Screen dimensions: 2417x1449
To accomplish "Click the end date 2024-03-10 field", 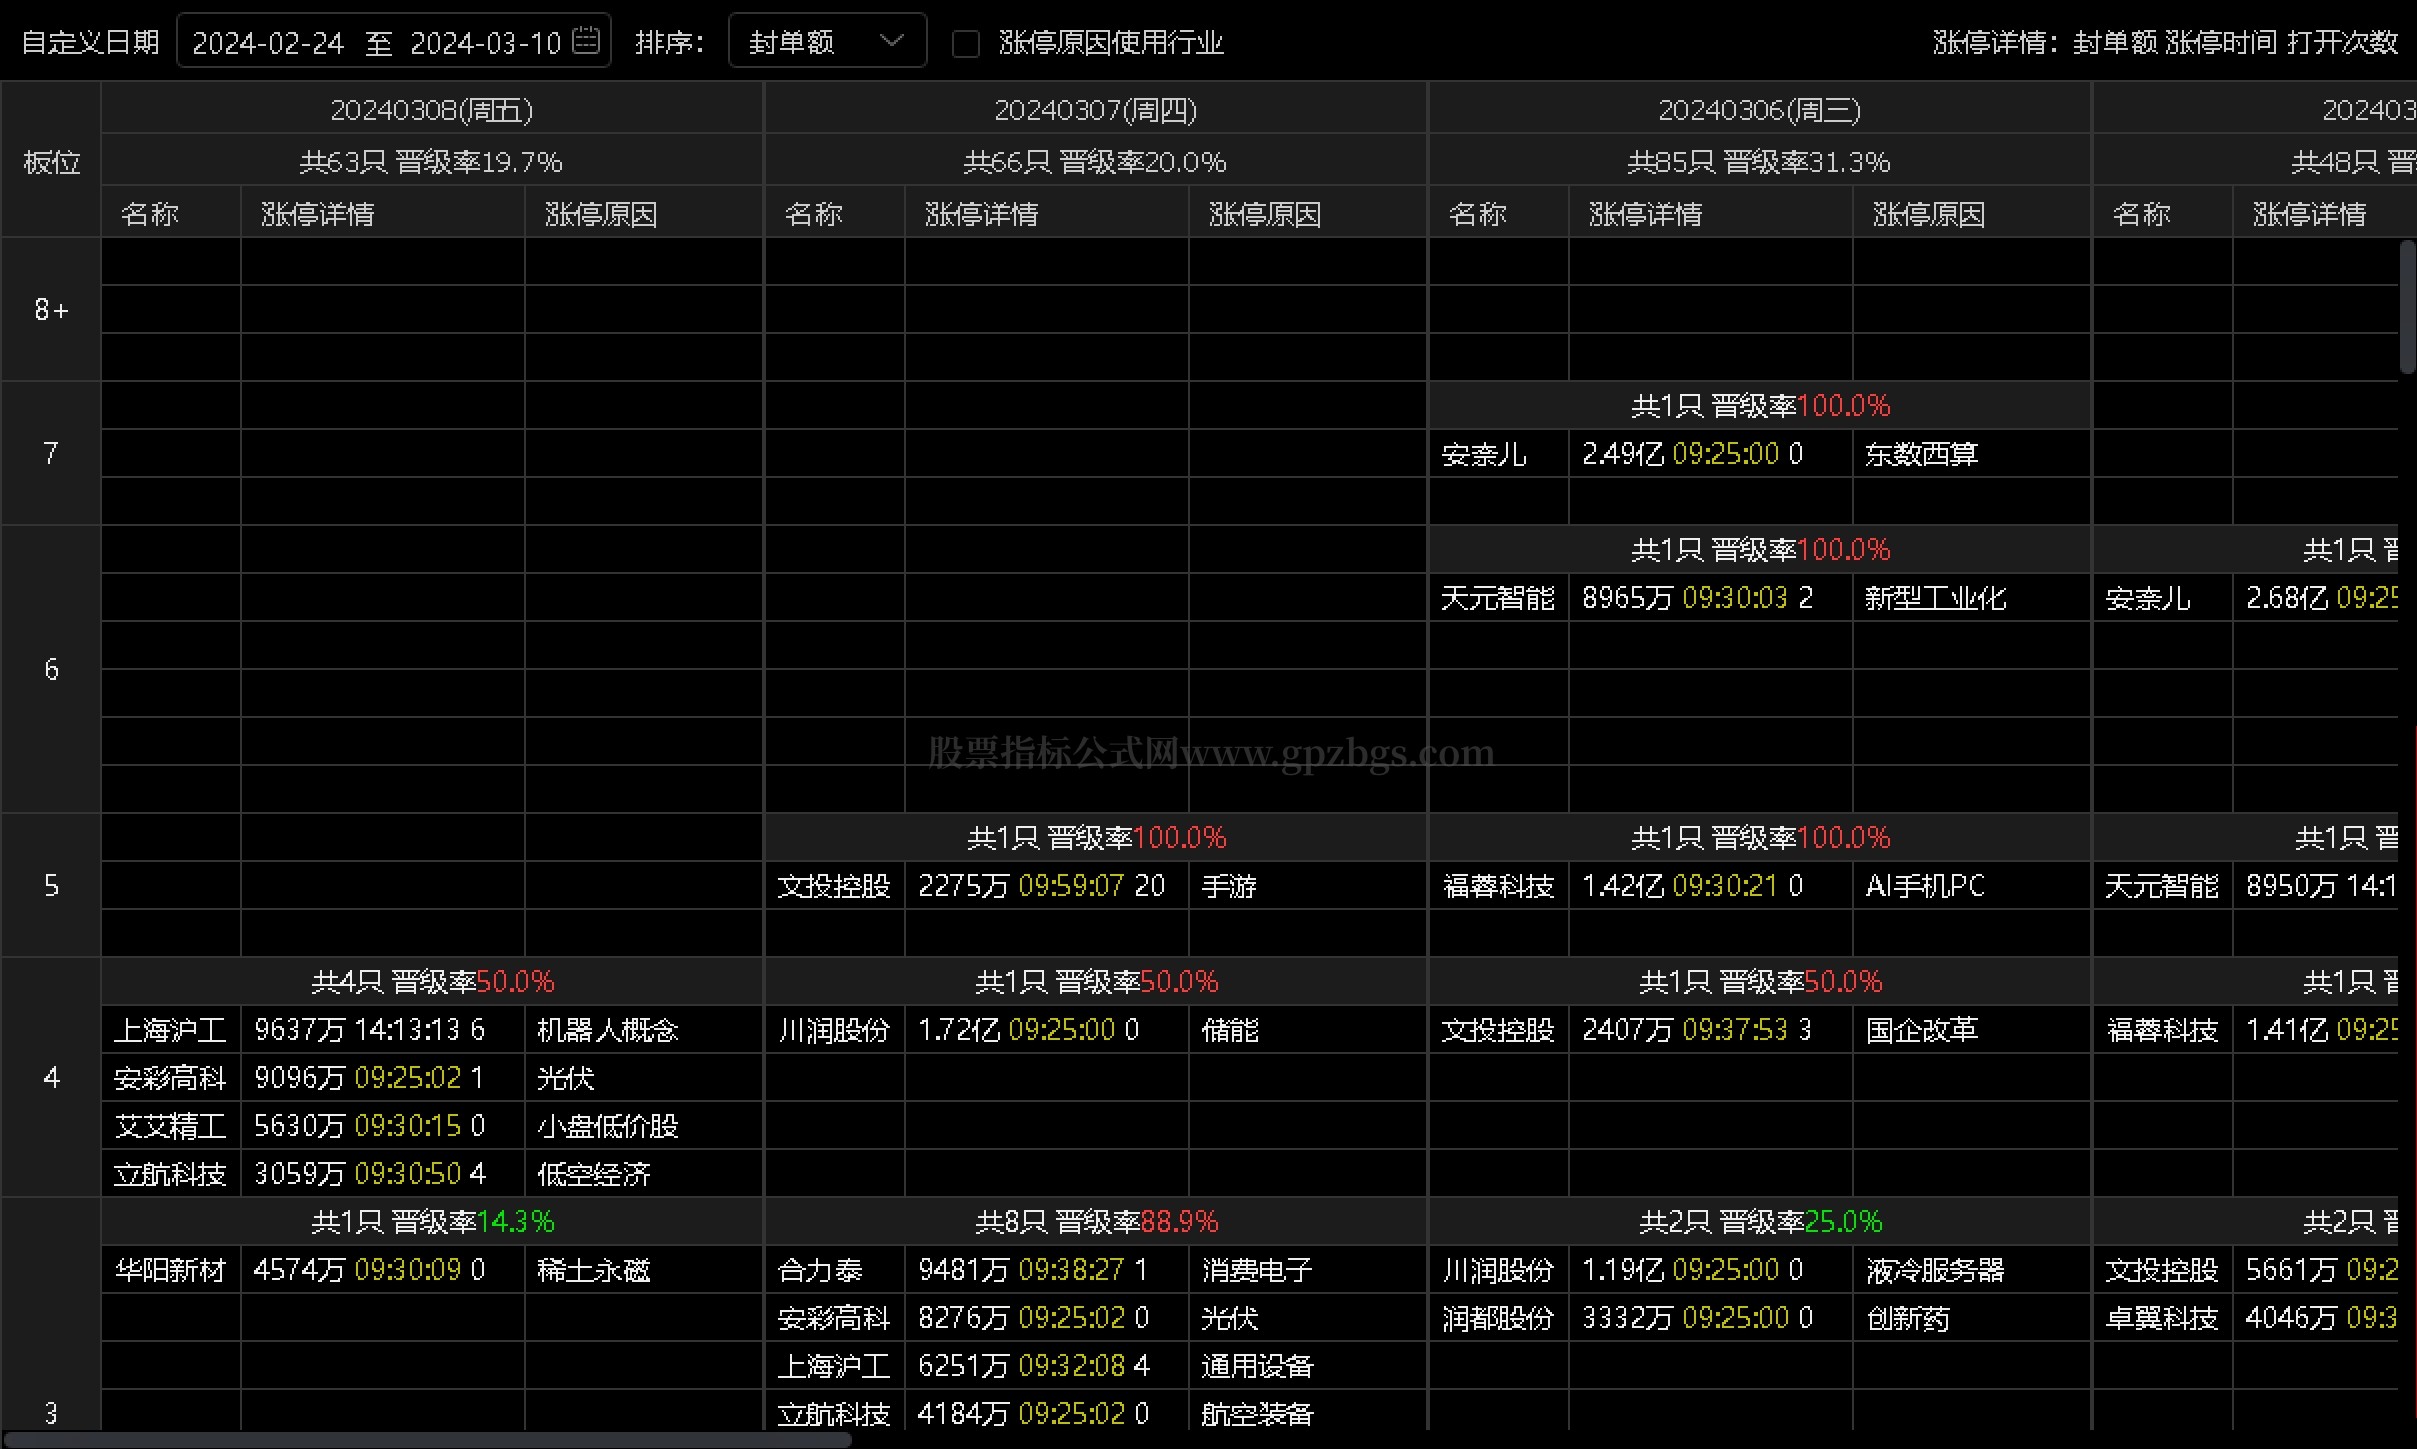I will click(486, 43).
